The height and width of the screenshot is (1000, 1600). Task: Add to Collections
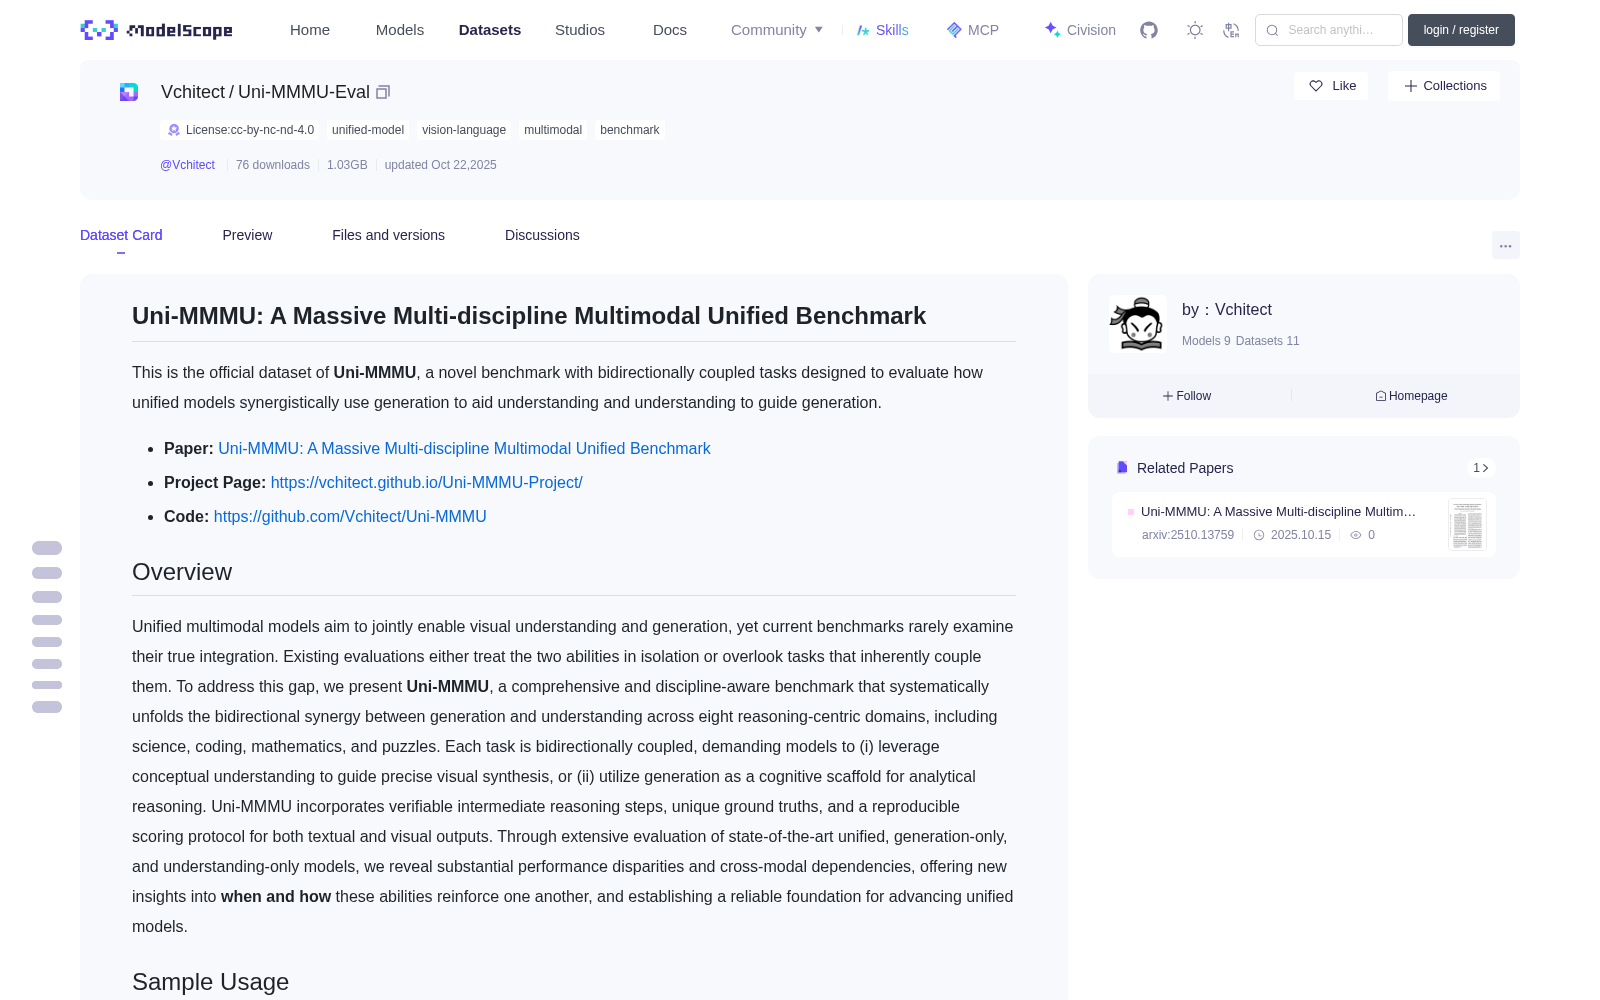tap(1444, 86)
